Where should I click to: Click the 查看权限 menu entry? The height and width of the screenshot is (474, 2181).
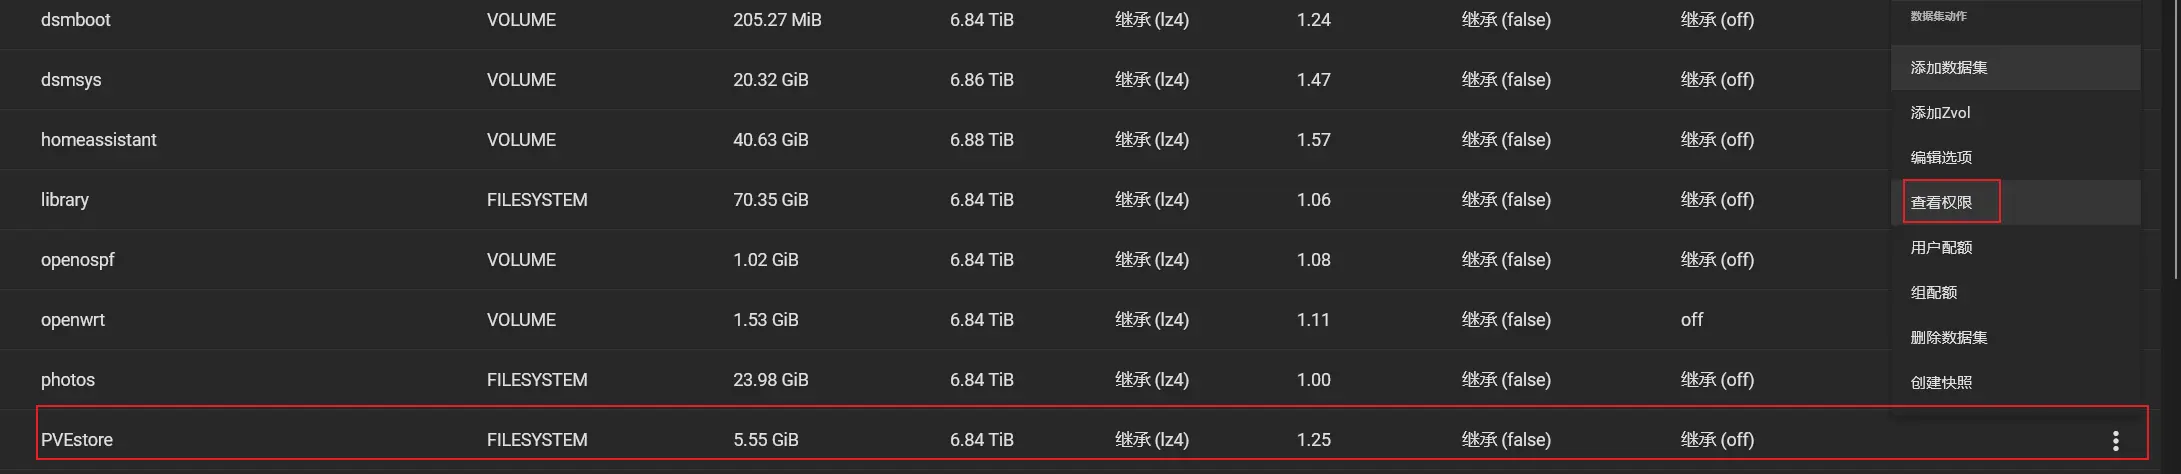[1941, 203]
